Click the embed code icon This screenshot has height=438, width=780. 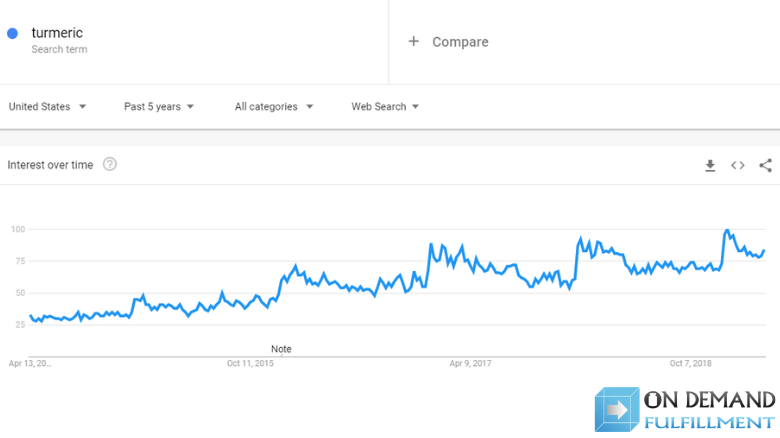tap(738, 166)
